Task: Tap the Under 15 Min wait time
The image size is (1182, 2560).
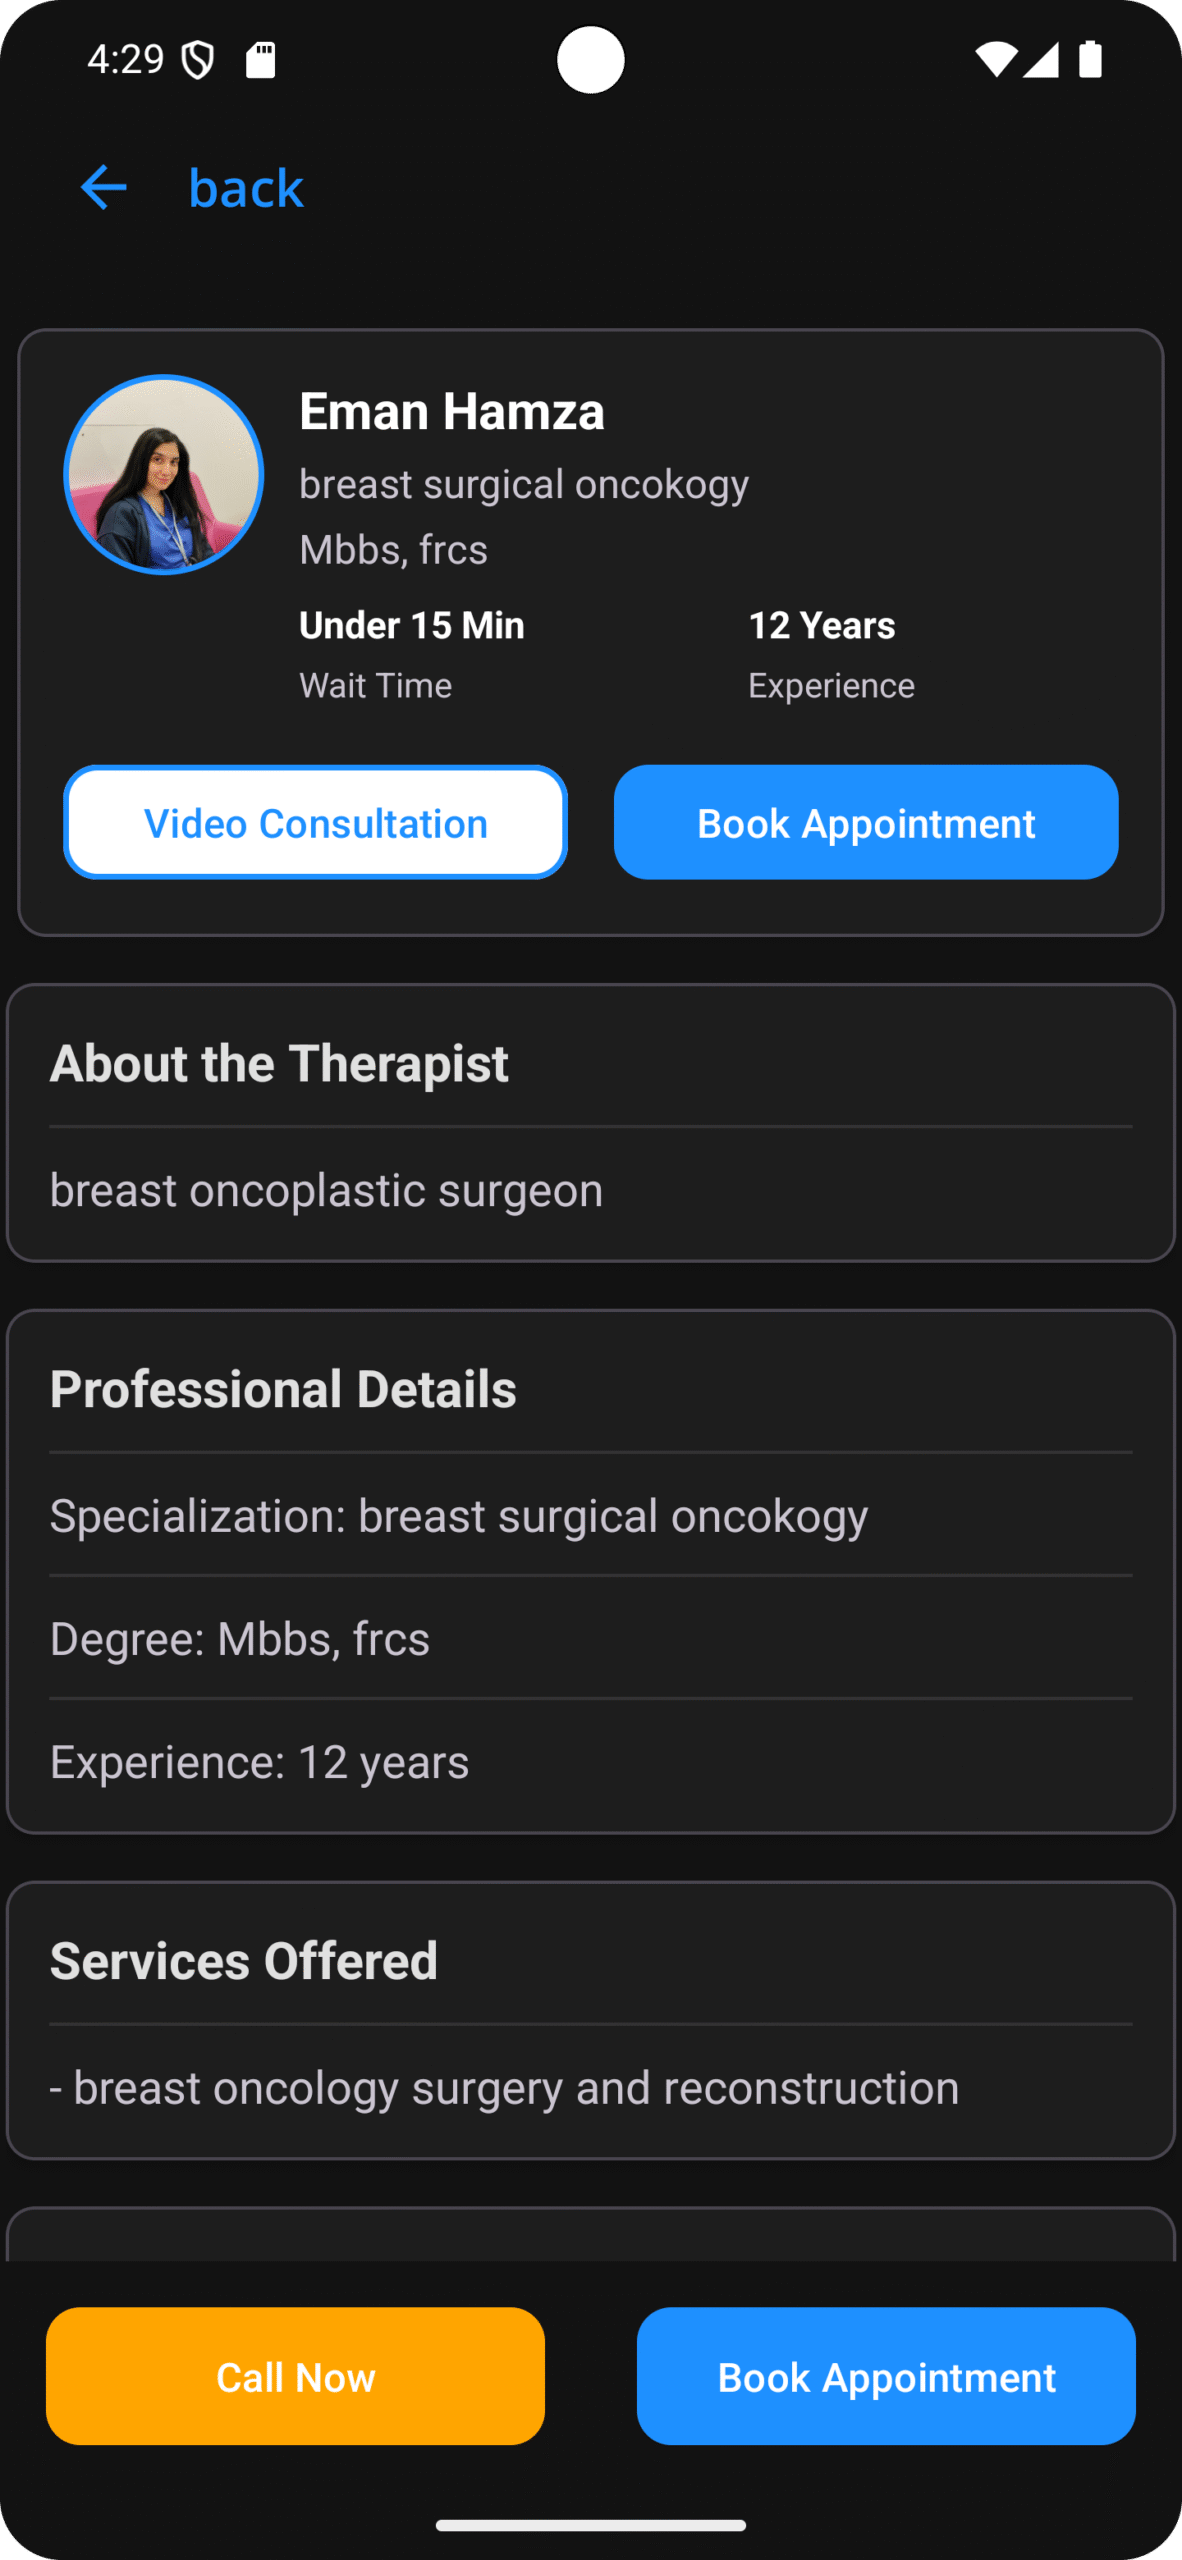Action: coord(412,626)
